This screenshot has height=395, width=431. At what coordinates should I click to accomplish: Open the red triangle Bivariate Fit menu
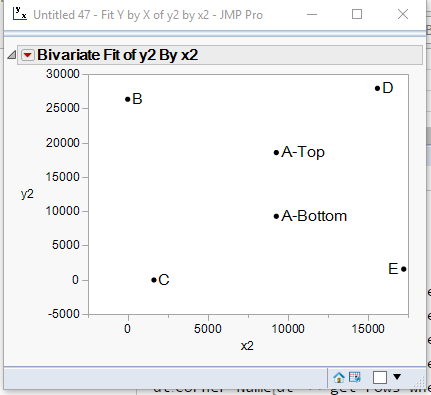click(28, 55)
